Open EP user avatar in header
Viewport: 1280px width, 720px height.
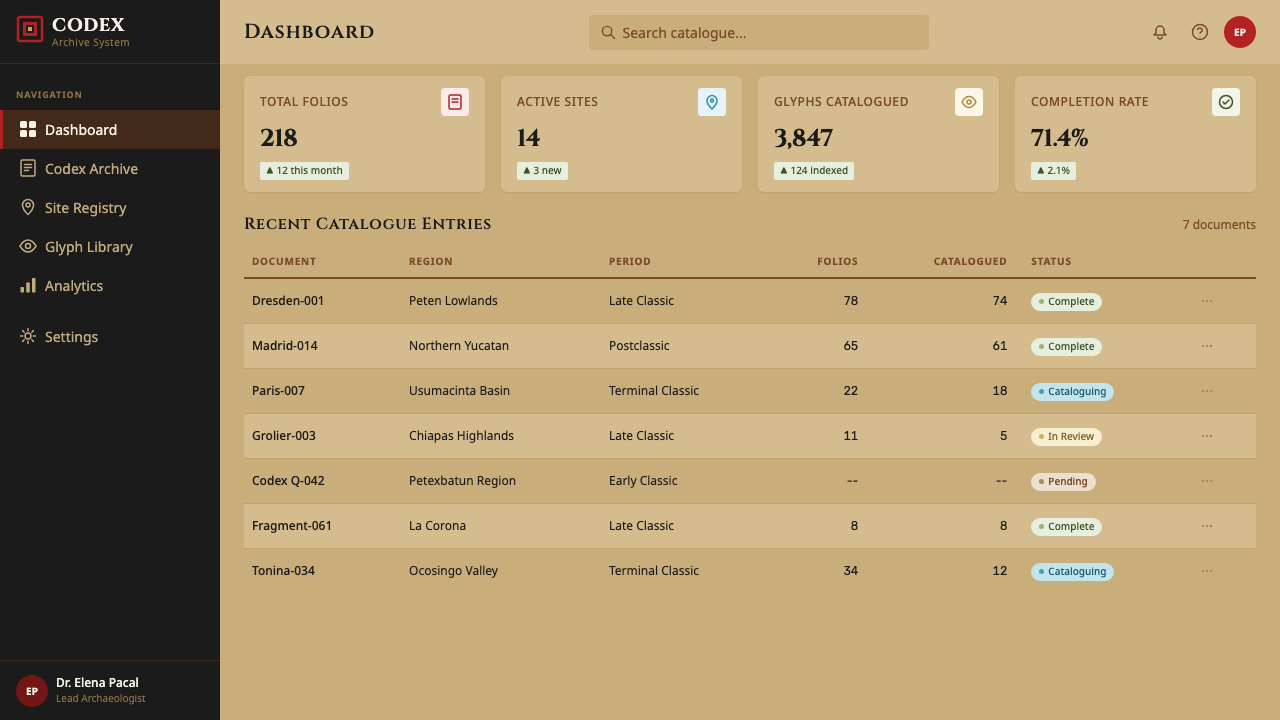click(1240, 32)
